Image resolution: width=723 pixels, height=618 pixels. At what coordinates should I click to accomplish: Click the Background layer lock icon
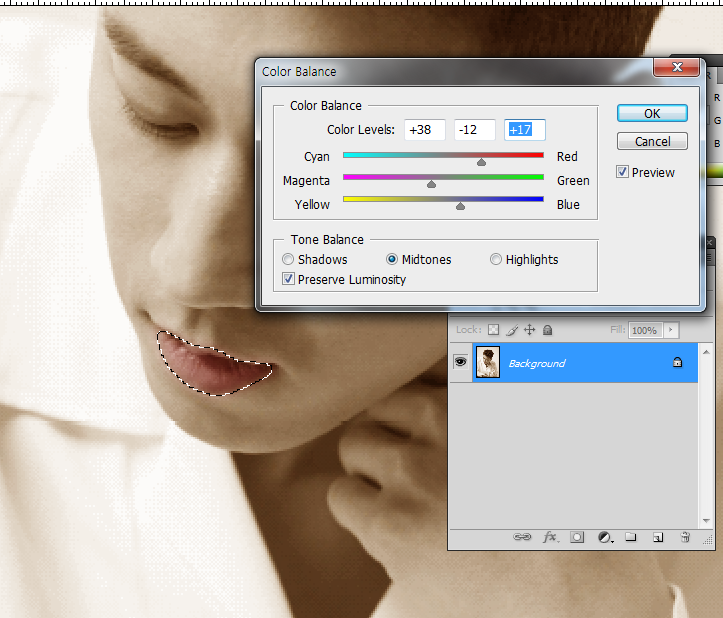[x=677, y=362]
